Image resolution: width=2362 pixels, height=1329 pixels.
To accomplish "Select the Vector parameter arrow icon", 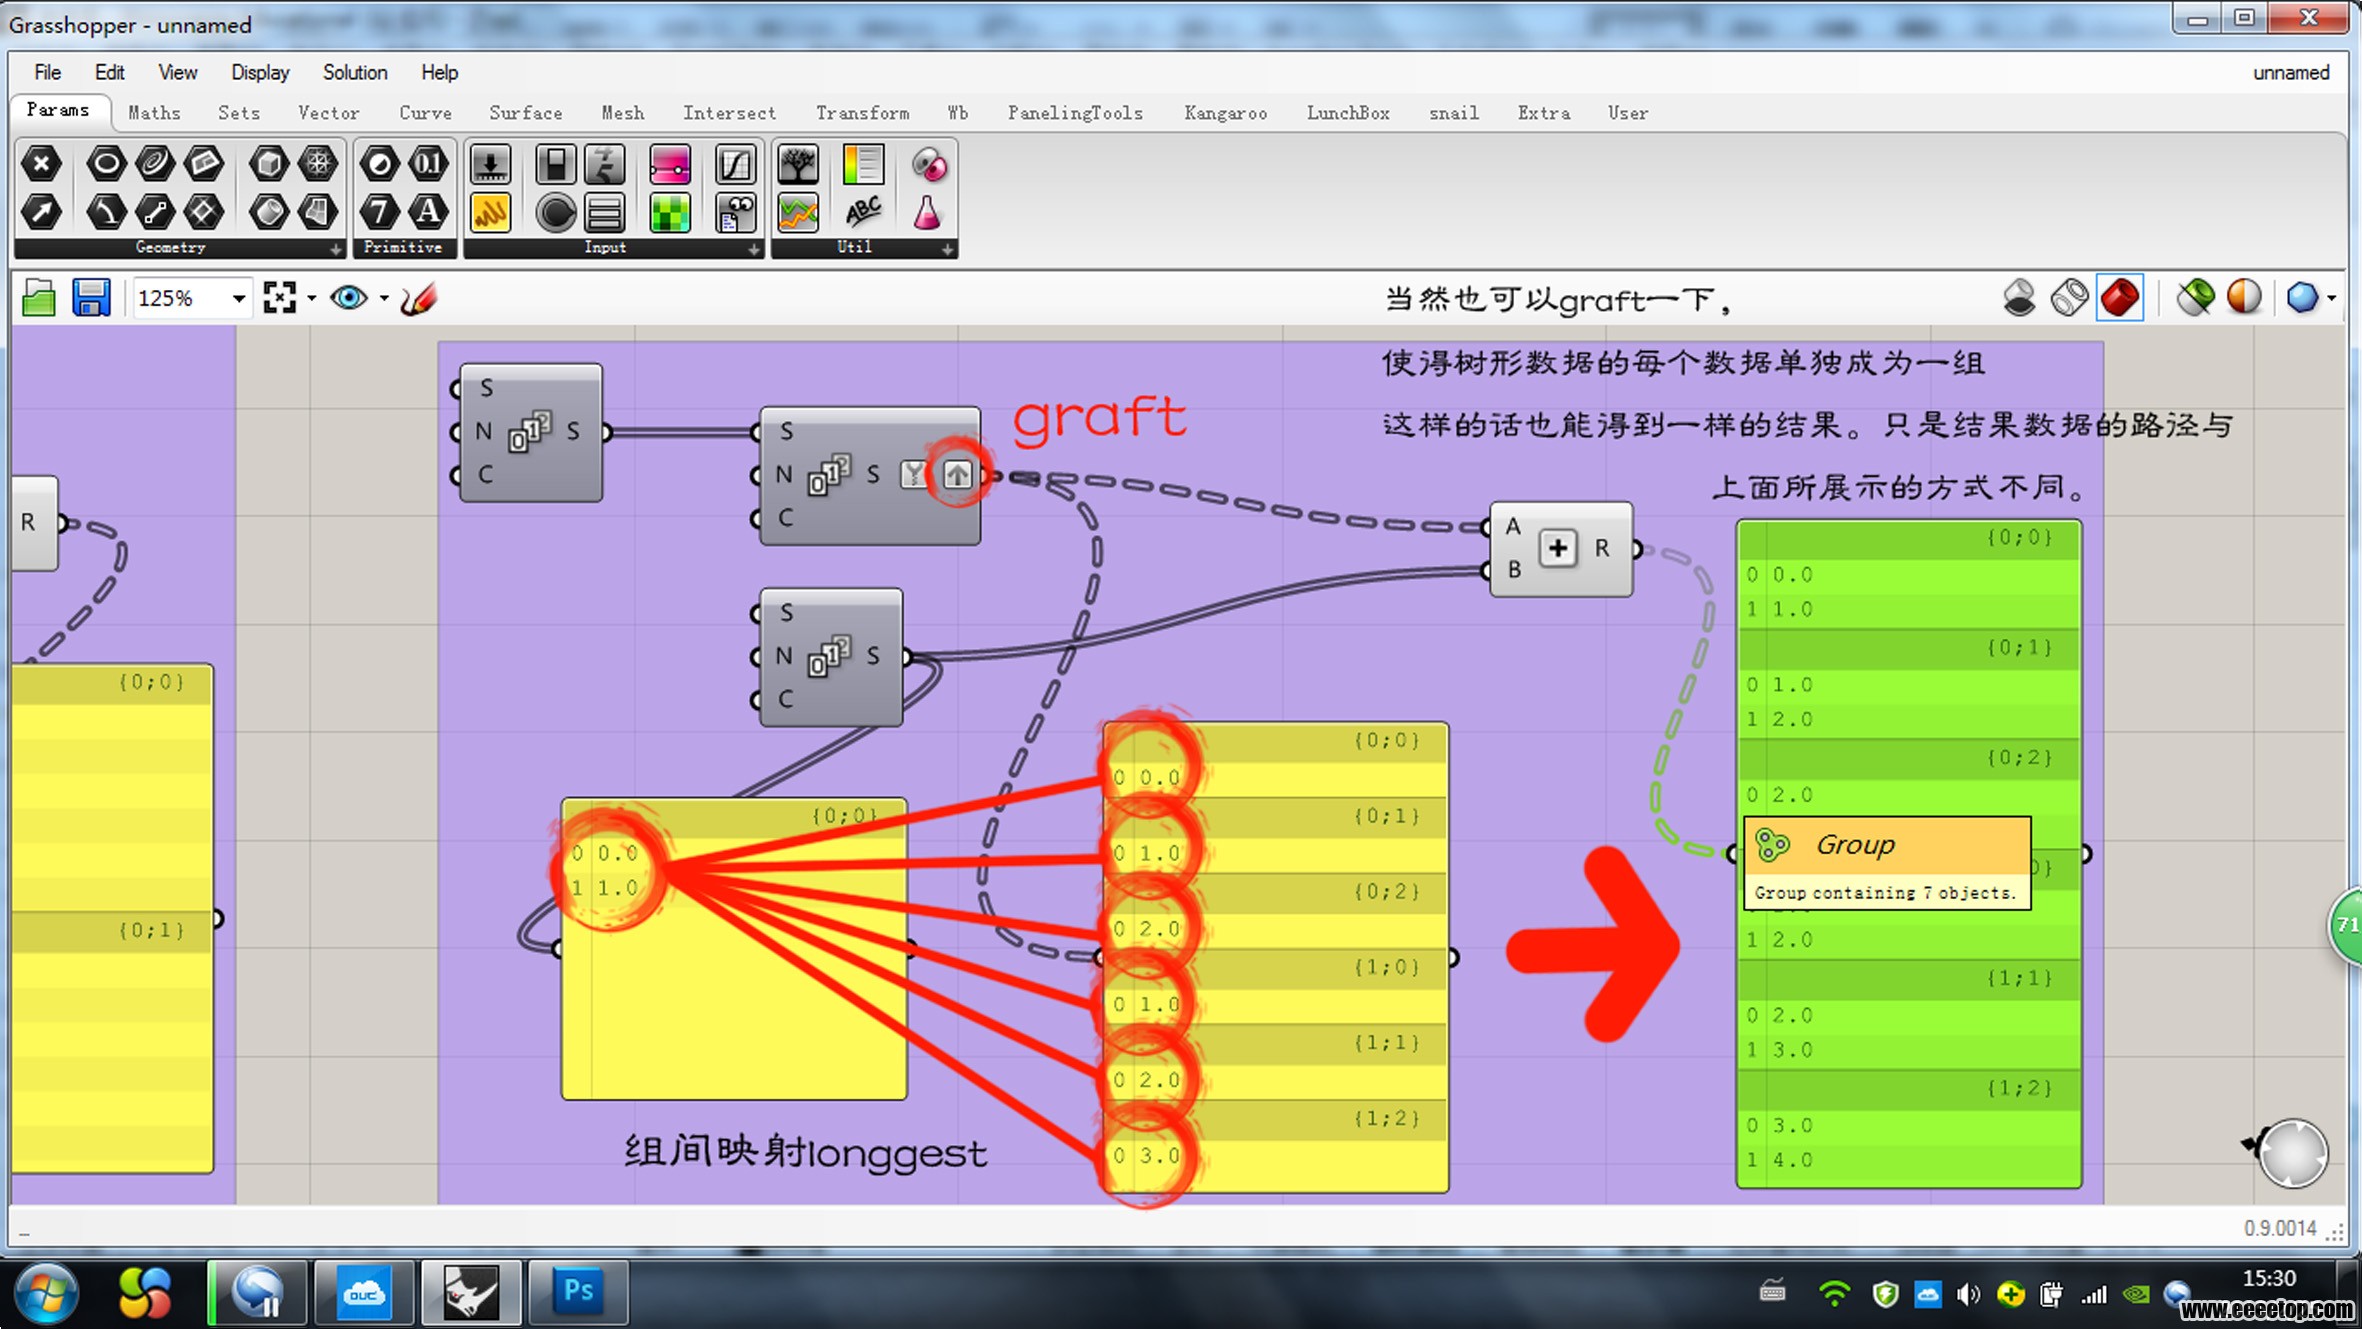I will tap(41, 211).
